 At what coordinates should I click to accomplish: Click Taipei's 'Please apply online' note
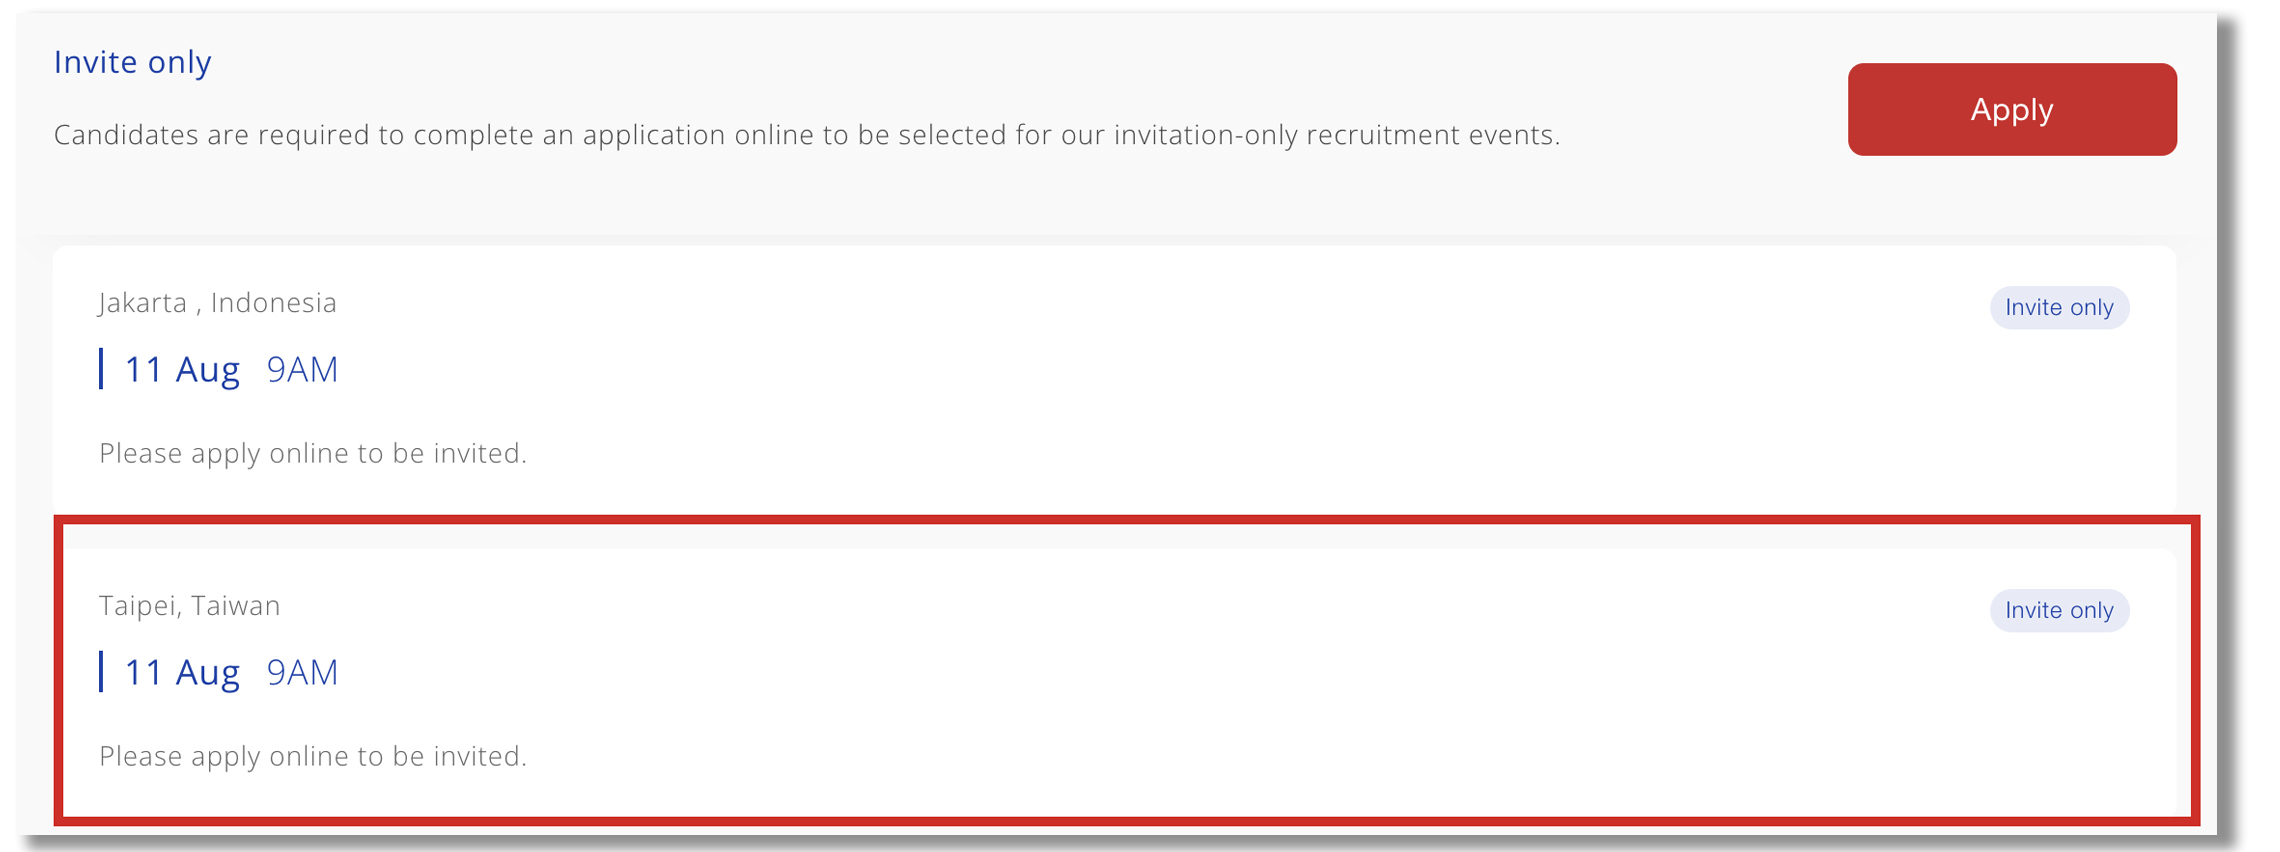click(x=312, y=756)
